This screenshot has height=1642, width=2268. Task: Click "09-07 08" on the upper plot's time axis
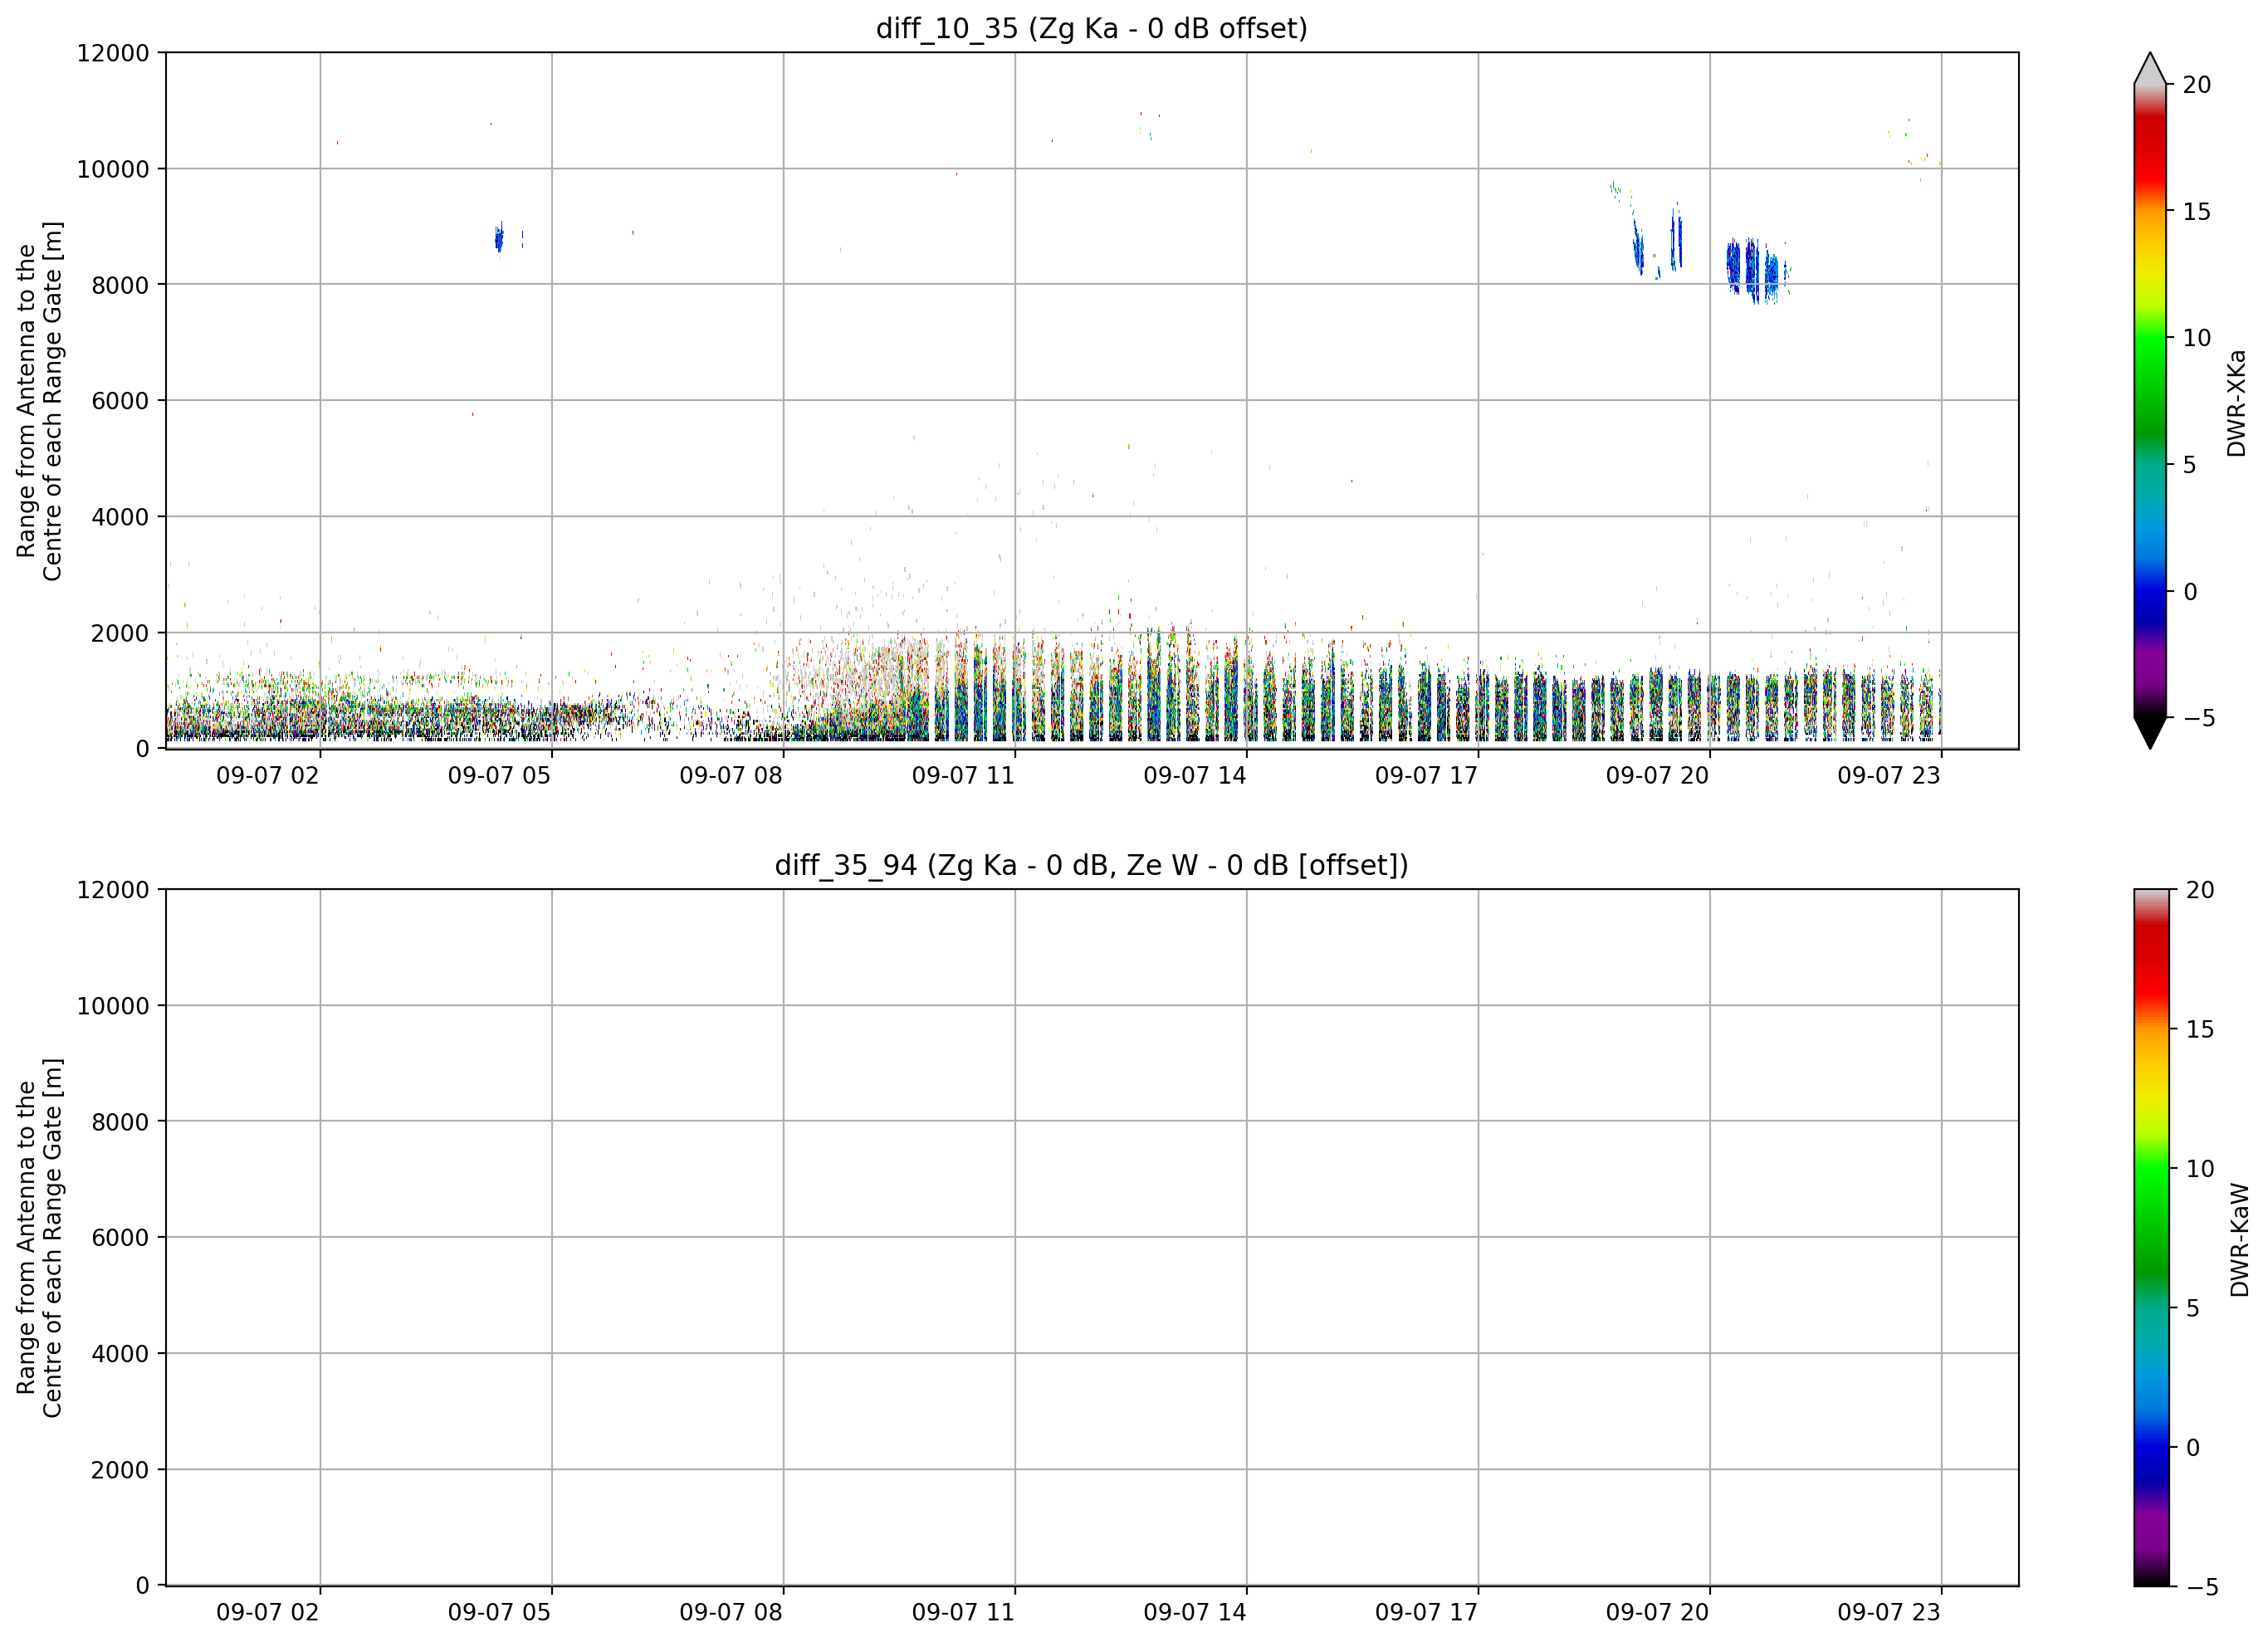click(x=731, y=776)
